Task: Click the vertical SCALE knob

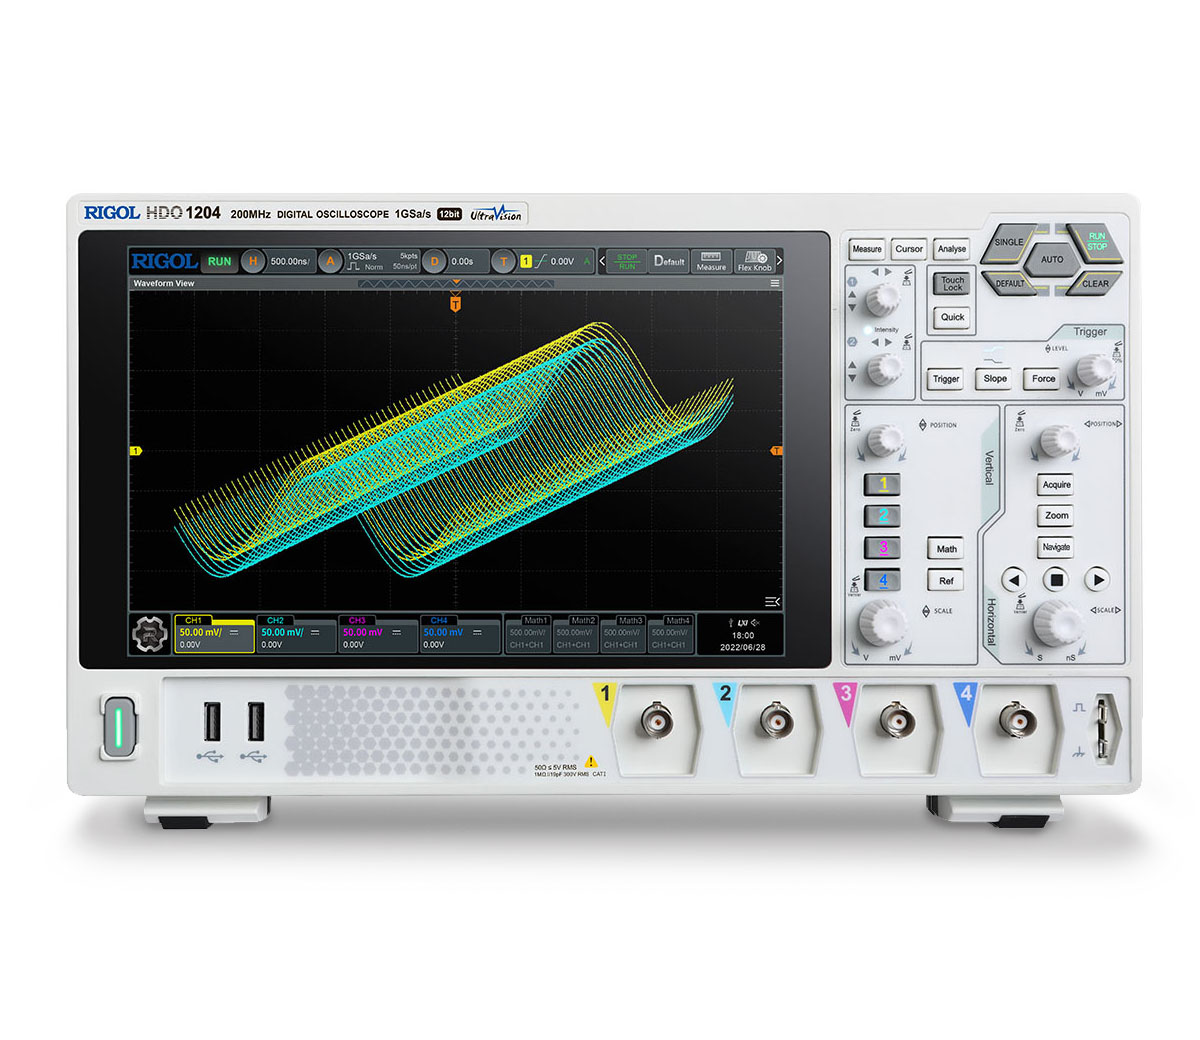Action: (883, 622)
